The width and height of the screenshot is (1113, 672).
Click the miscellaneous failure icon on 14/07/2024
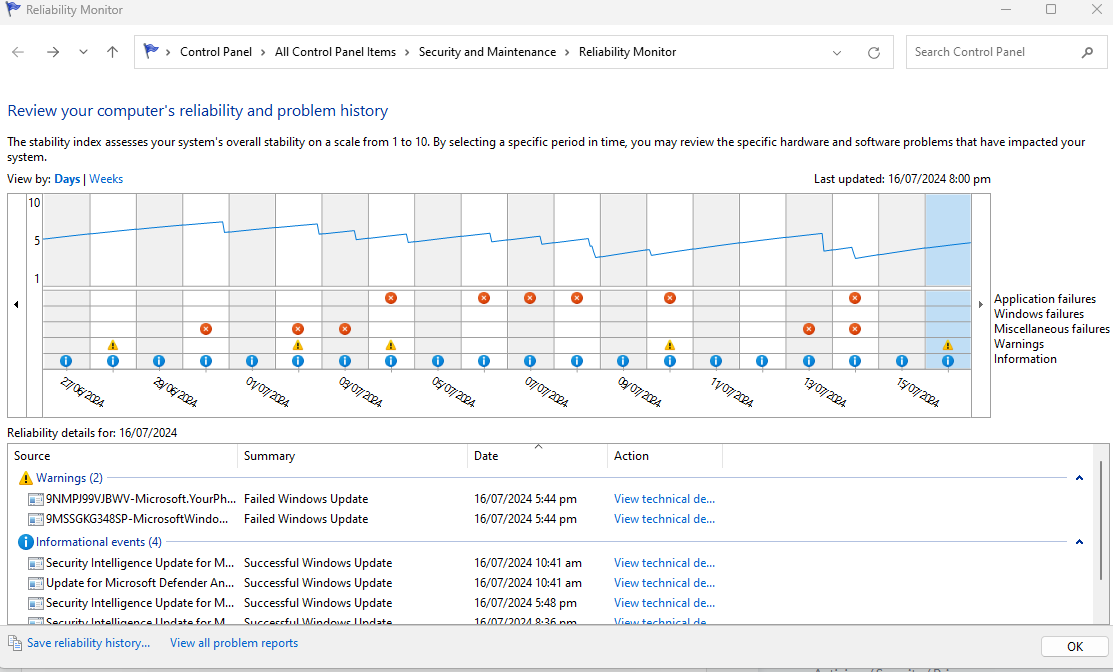click(855, 329)
